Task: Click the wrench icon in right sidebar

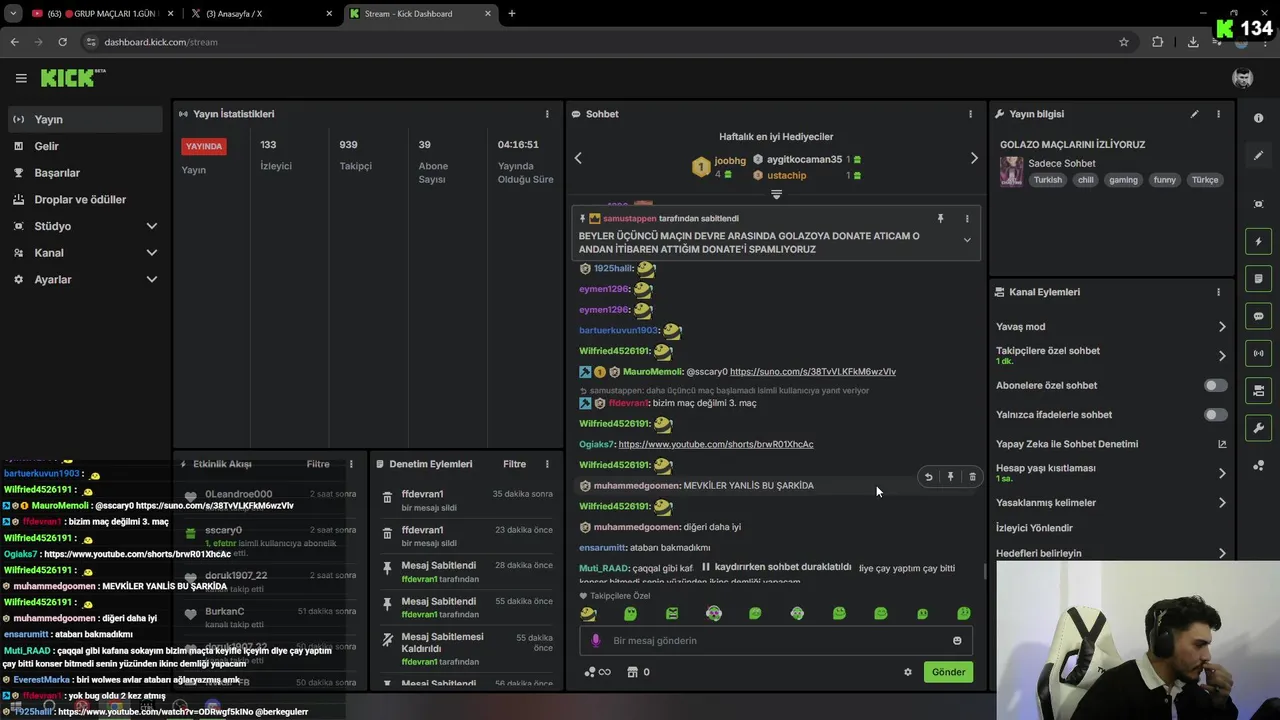Action: point(1258,428)
